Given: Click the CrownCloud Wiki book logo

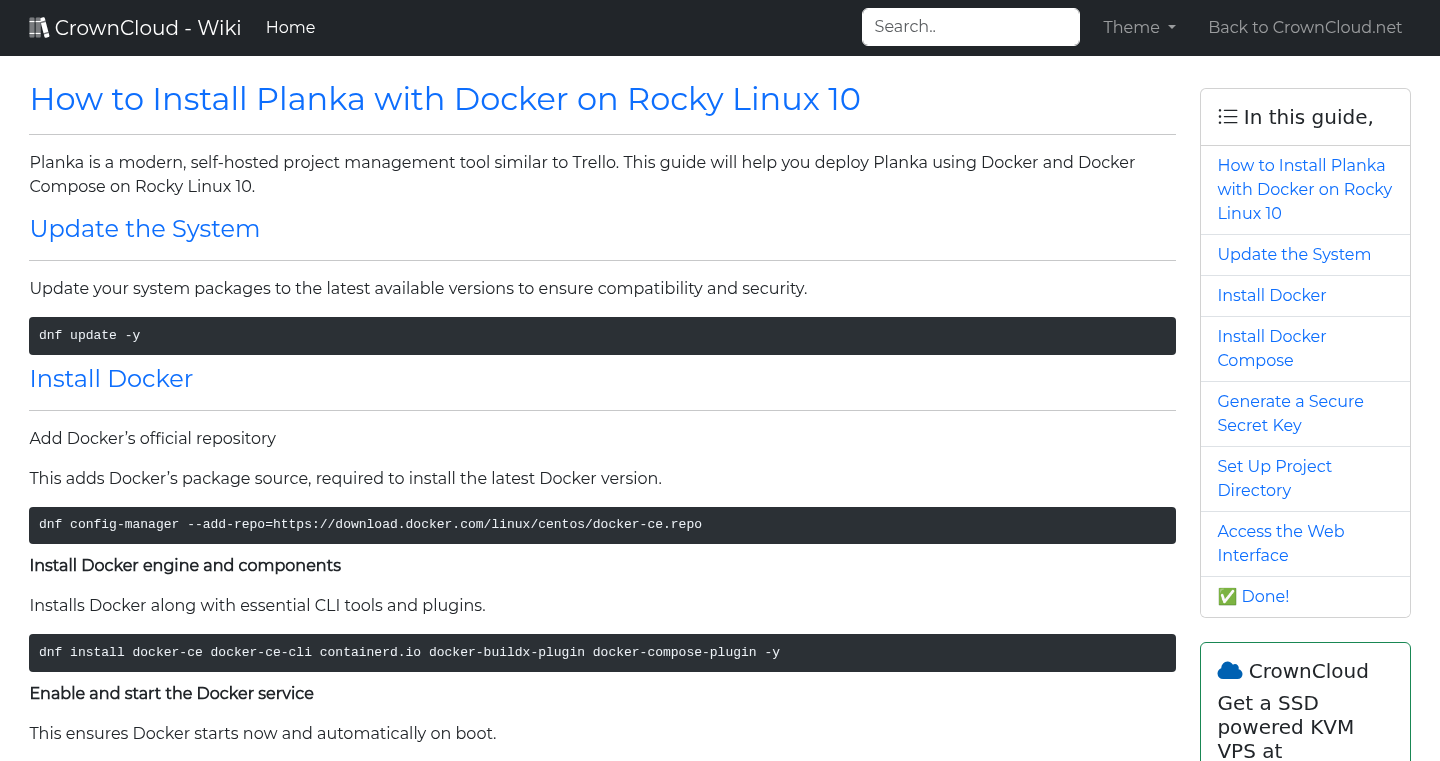Looking at the screenshot, I should click(x=39, y=26).
